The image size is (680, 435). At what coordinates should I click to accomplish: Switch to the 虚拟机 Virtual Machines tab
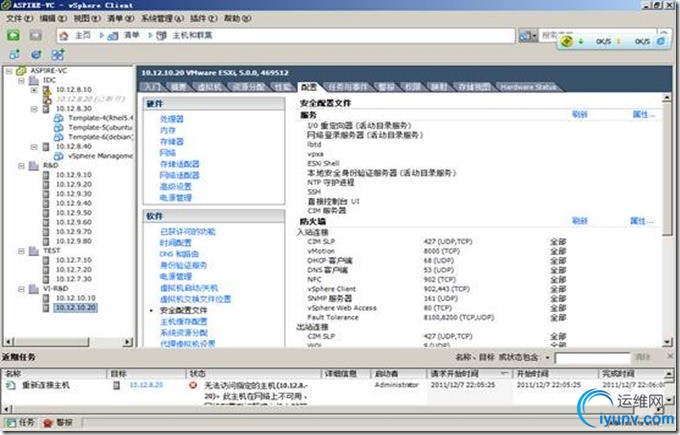tap(209, 87)
